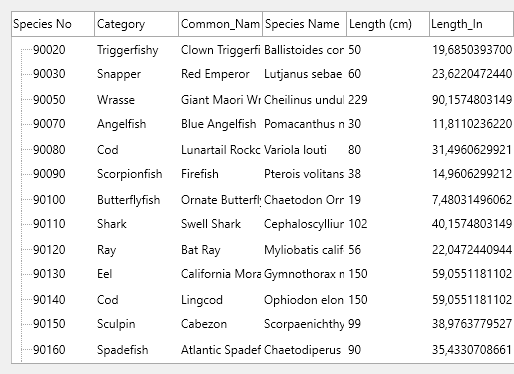The width and height of the screenshot is (514, 374).
Task: Select the Pterois volitans species name cell
Action: [304, 174]
